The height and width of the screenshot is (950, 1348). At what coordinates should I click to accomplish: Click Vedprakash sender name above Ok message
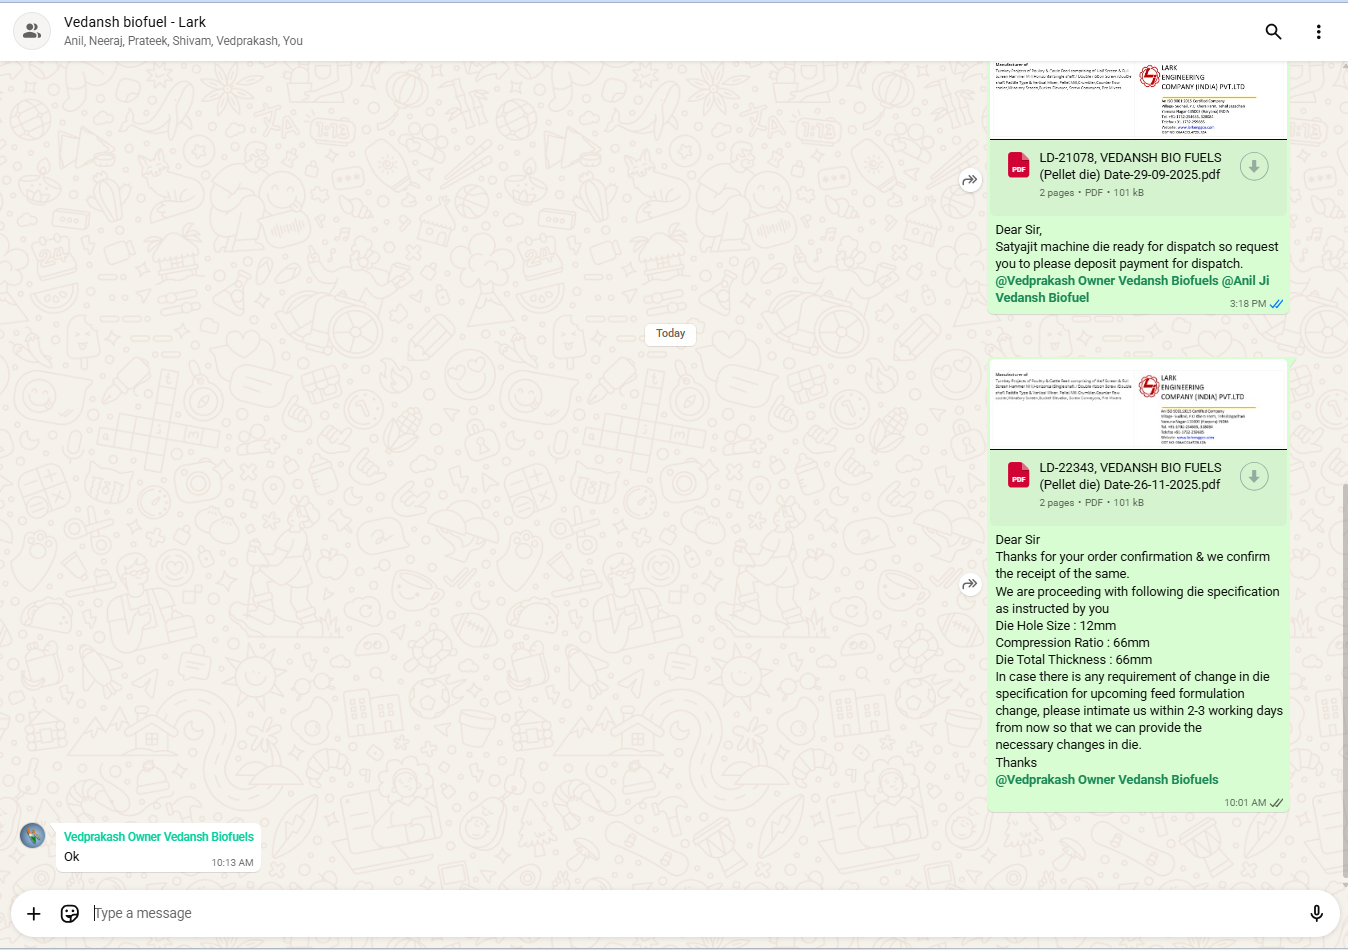tap(158, 837)
